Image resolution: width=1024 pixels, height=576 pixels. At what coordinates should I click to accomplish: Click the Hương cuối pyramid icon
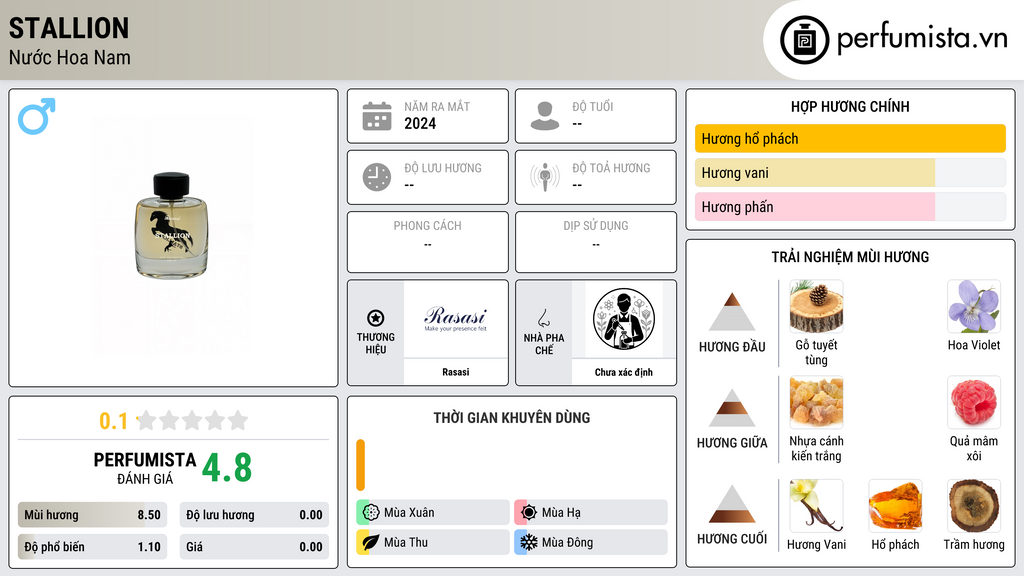click(x=732, y=504)
